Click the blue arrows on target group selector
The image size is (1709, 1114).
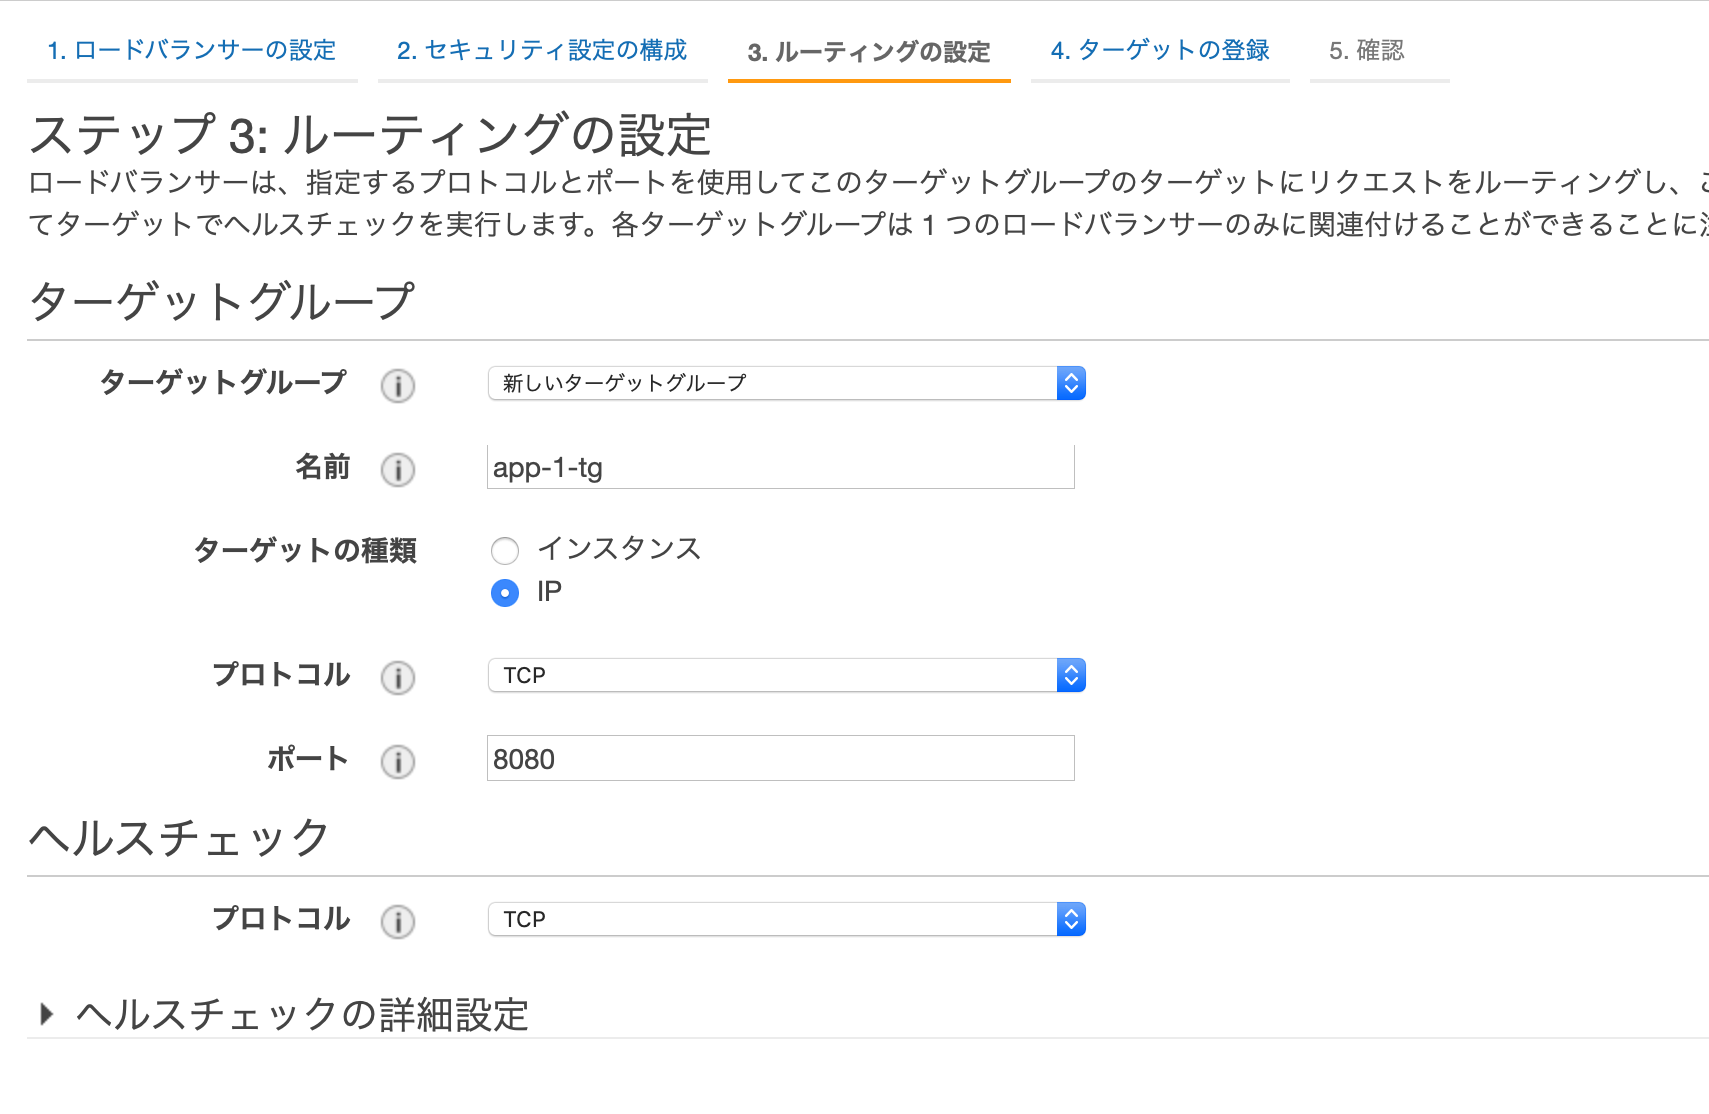point(1070,383)
